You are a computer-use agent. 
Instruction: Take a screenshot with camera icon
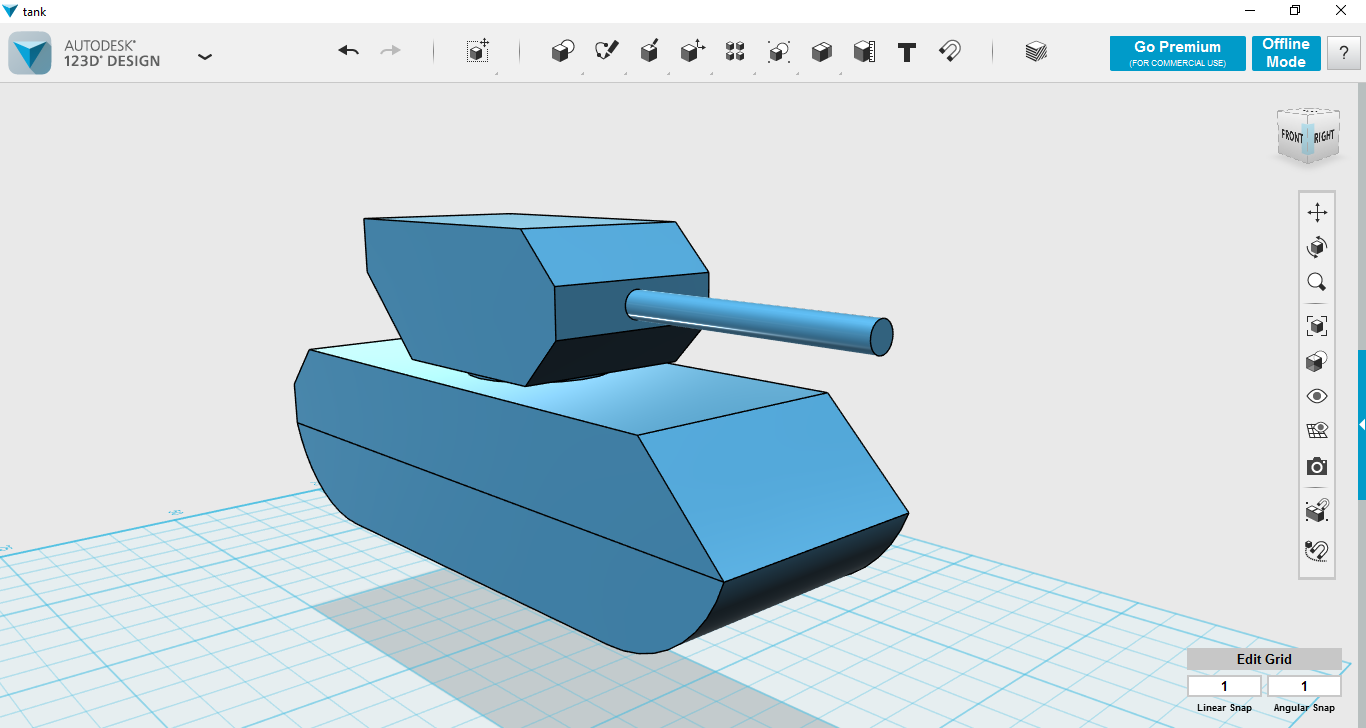click(x=1317, y=467)
